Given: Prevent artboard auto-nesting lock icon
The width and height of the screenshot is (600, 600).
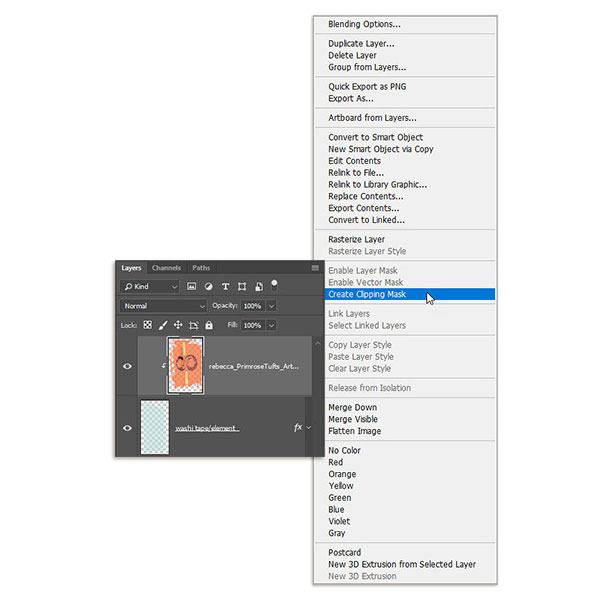Looking at the screenshot, I should coord(193,325).
